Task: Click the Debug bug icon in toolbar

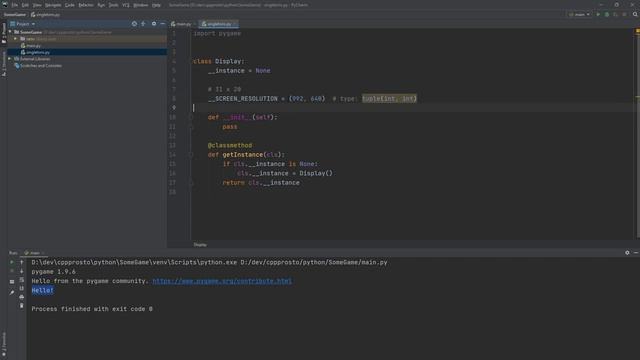Action: click(x=607, y=15)
